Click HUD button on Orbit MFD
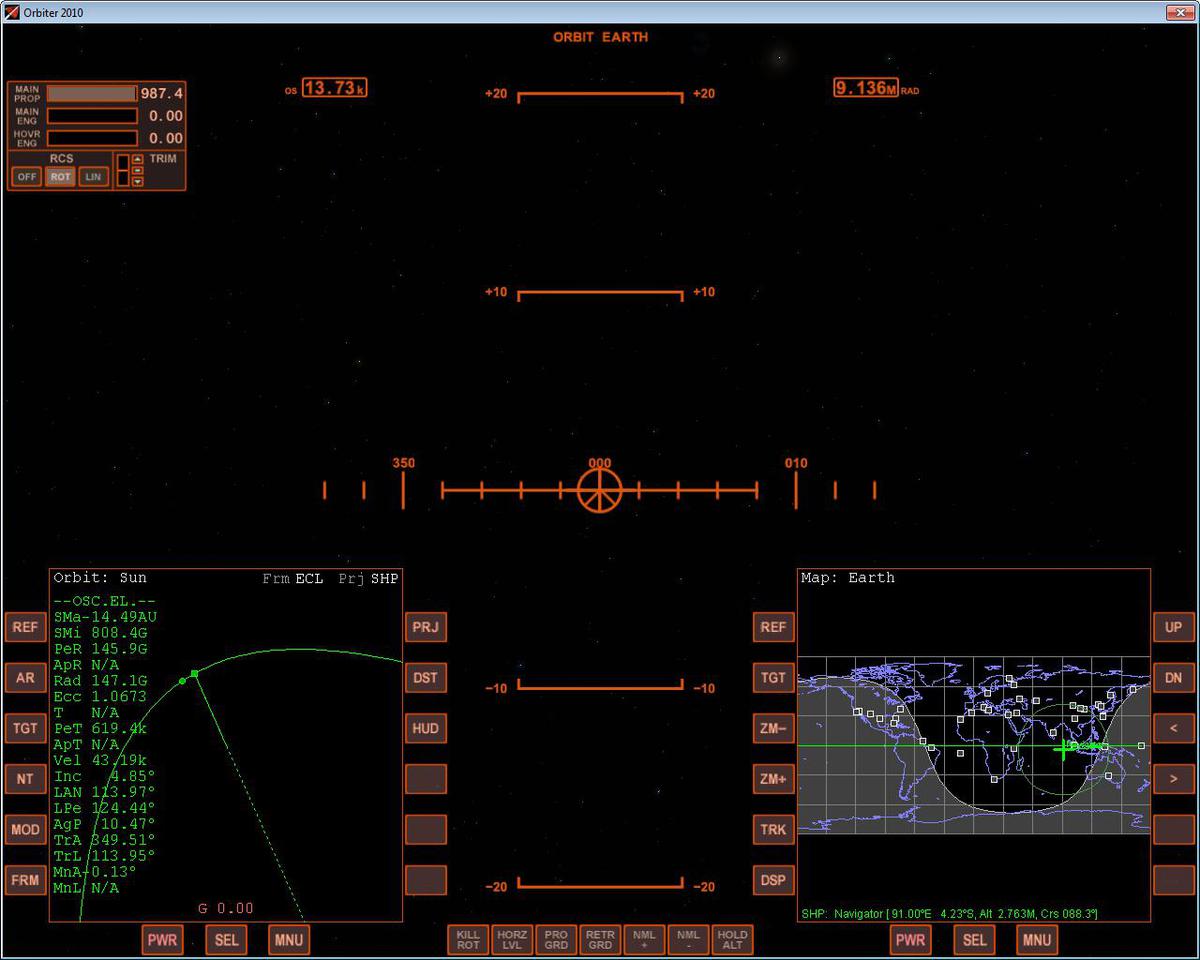This screenshot has height=960, width=1200. 426,728
